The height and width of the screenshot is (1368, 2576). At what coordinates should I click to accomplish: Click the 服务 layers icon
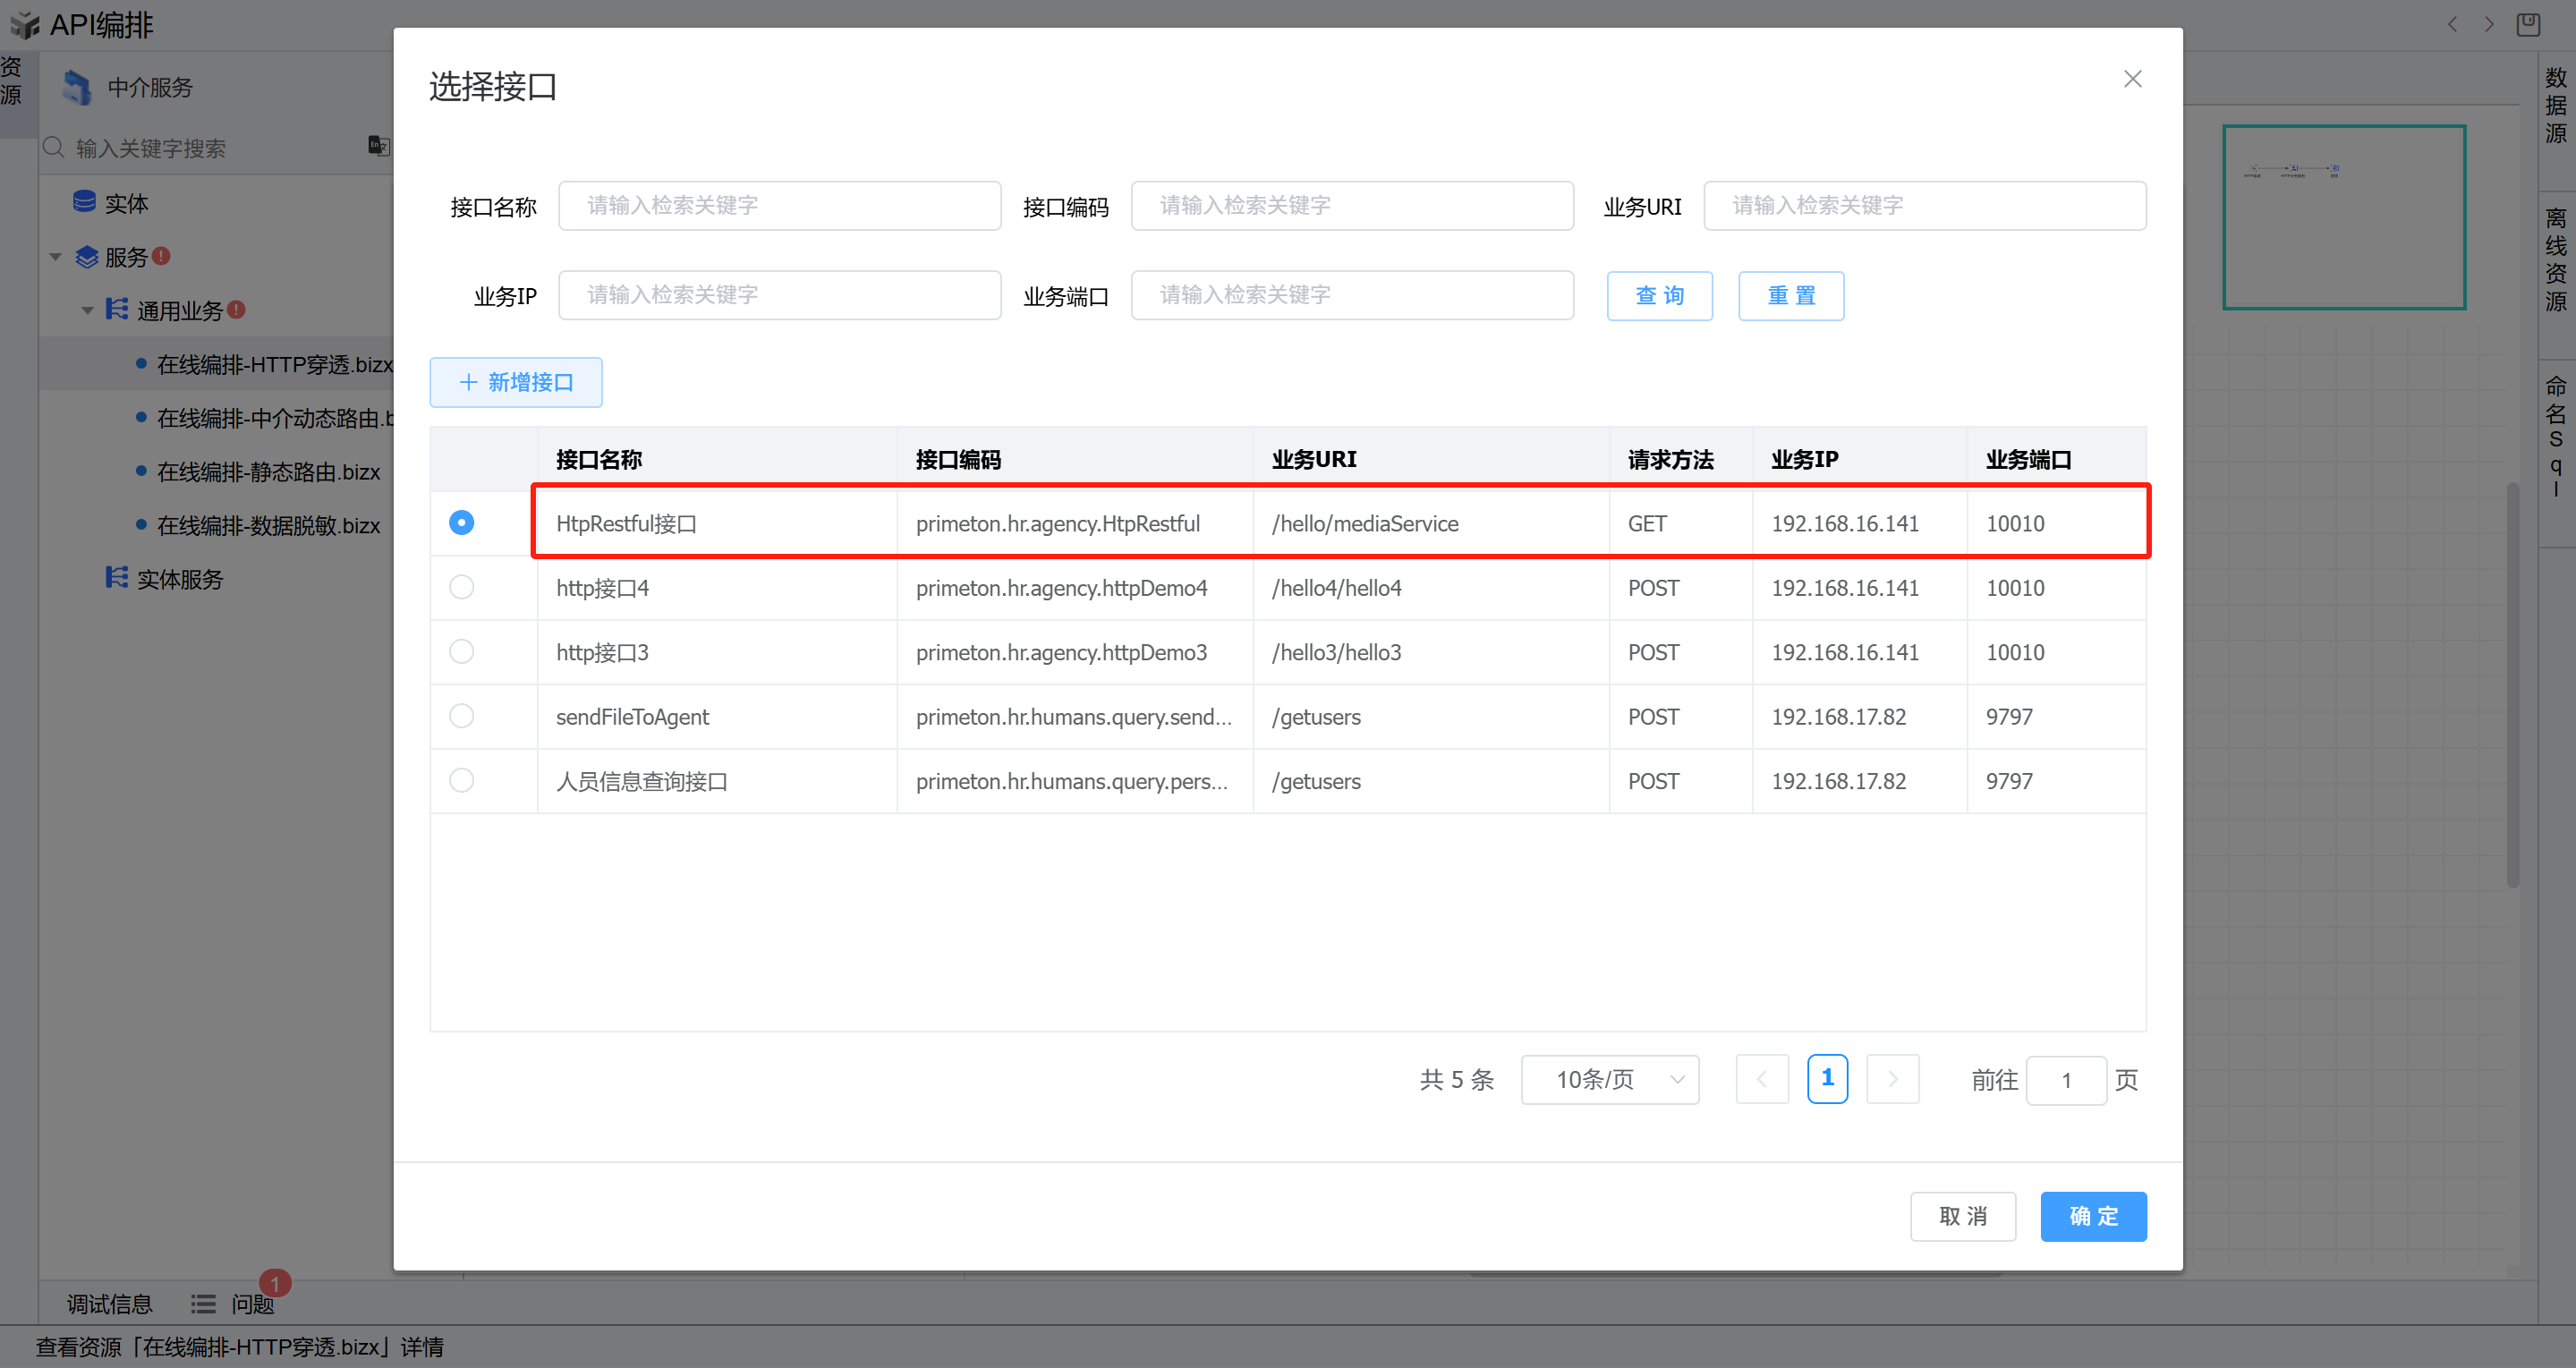point(87,257)
